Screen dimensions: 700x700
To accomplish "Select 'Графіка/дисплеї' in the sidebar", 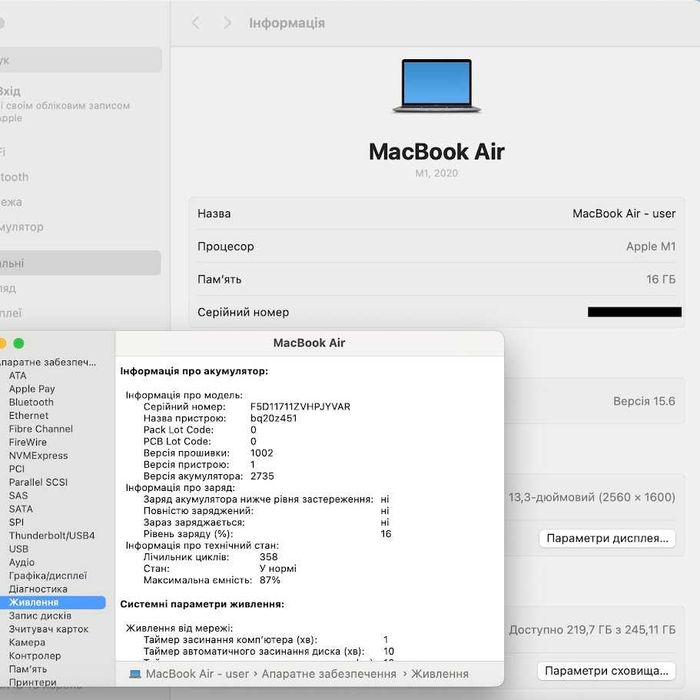I will click(x=48, y=576).
